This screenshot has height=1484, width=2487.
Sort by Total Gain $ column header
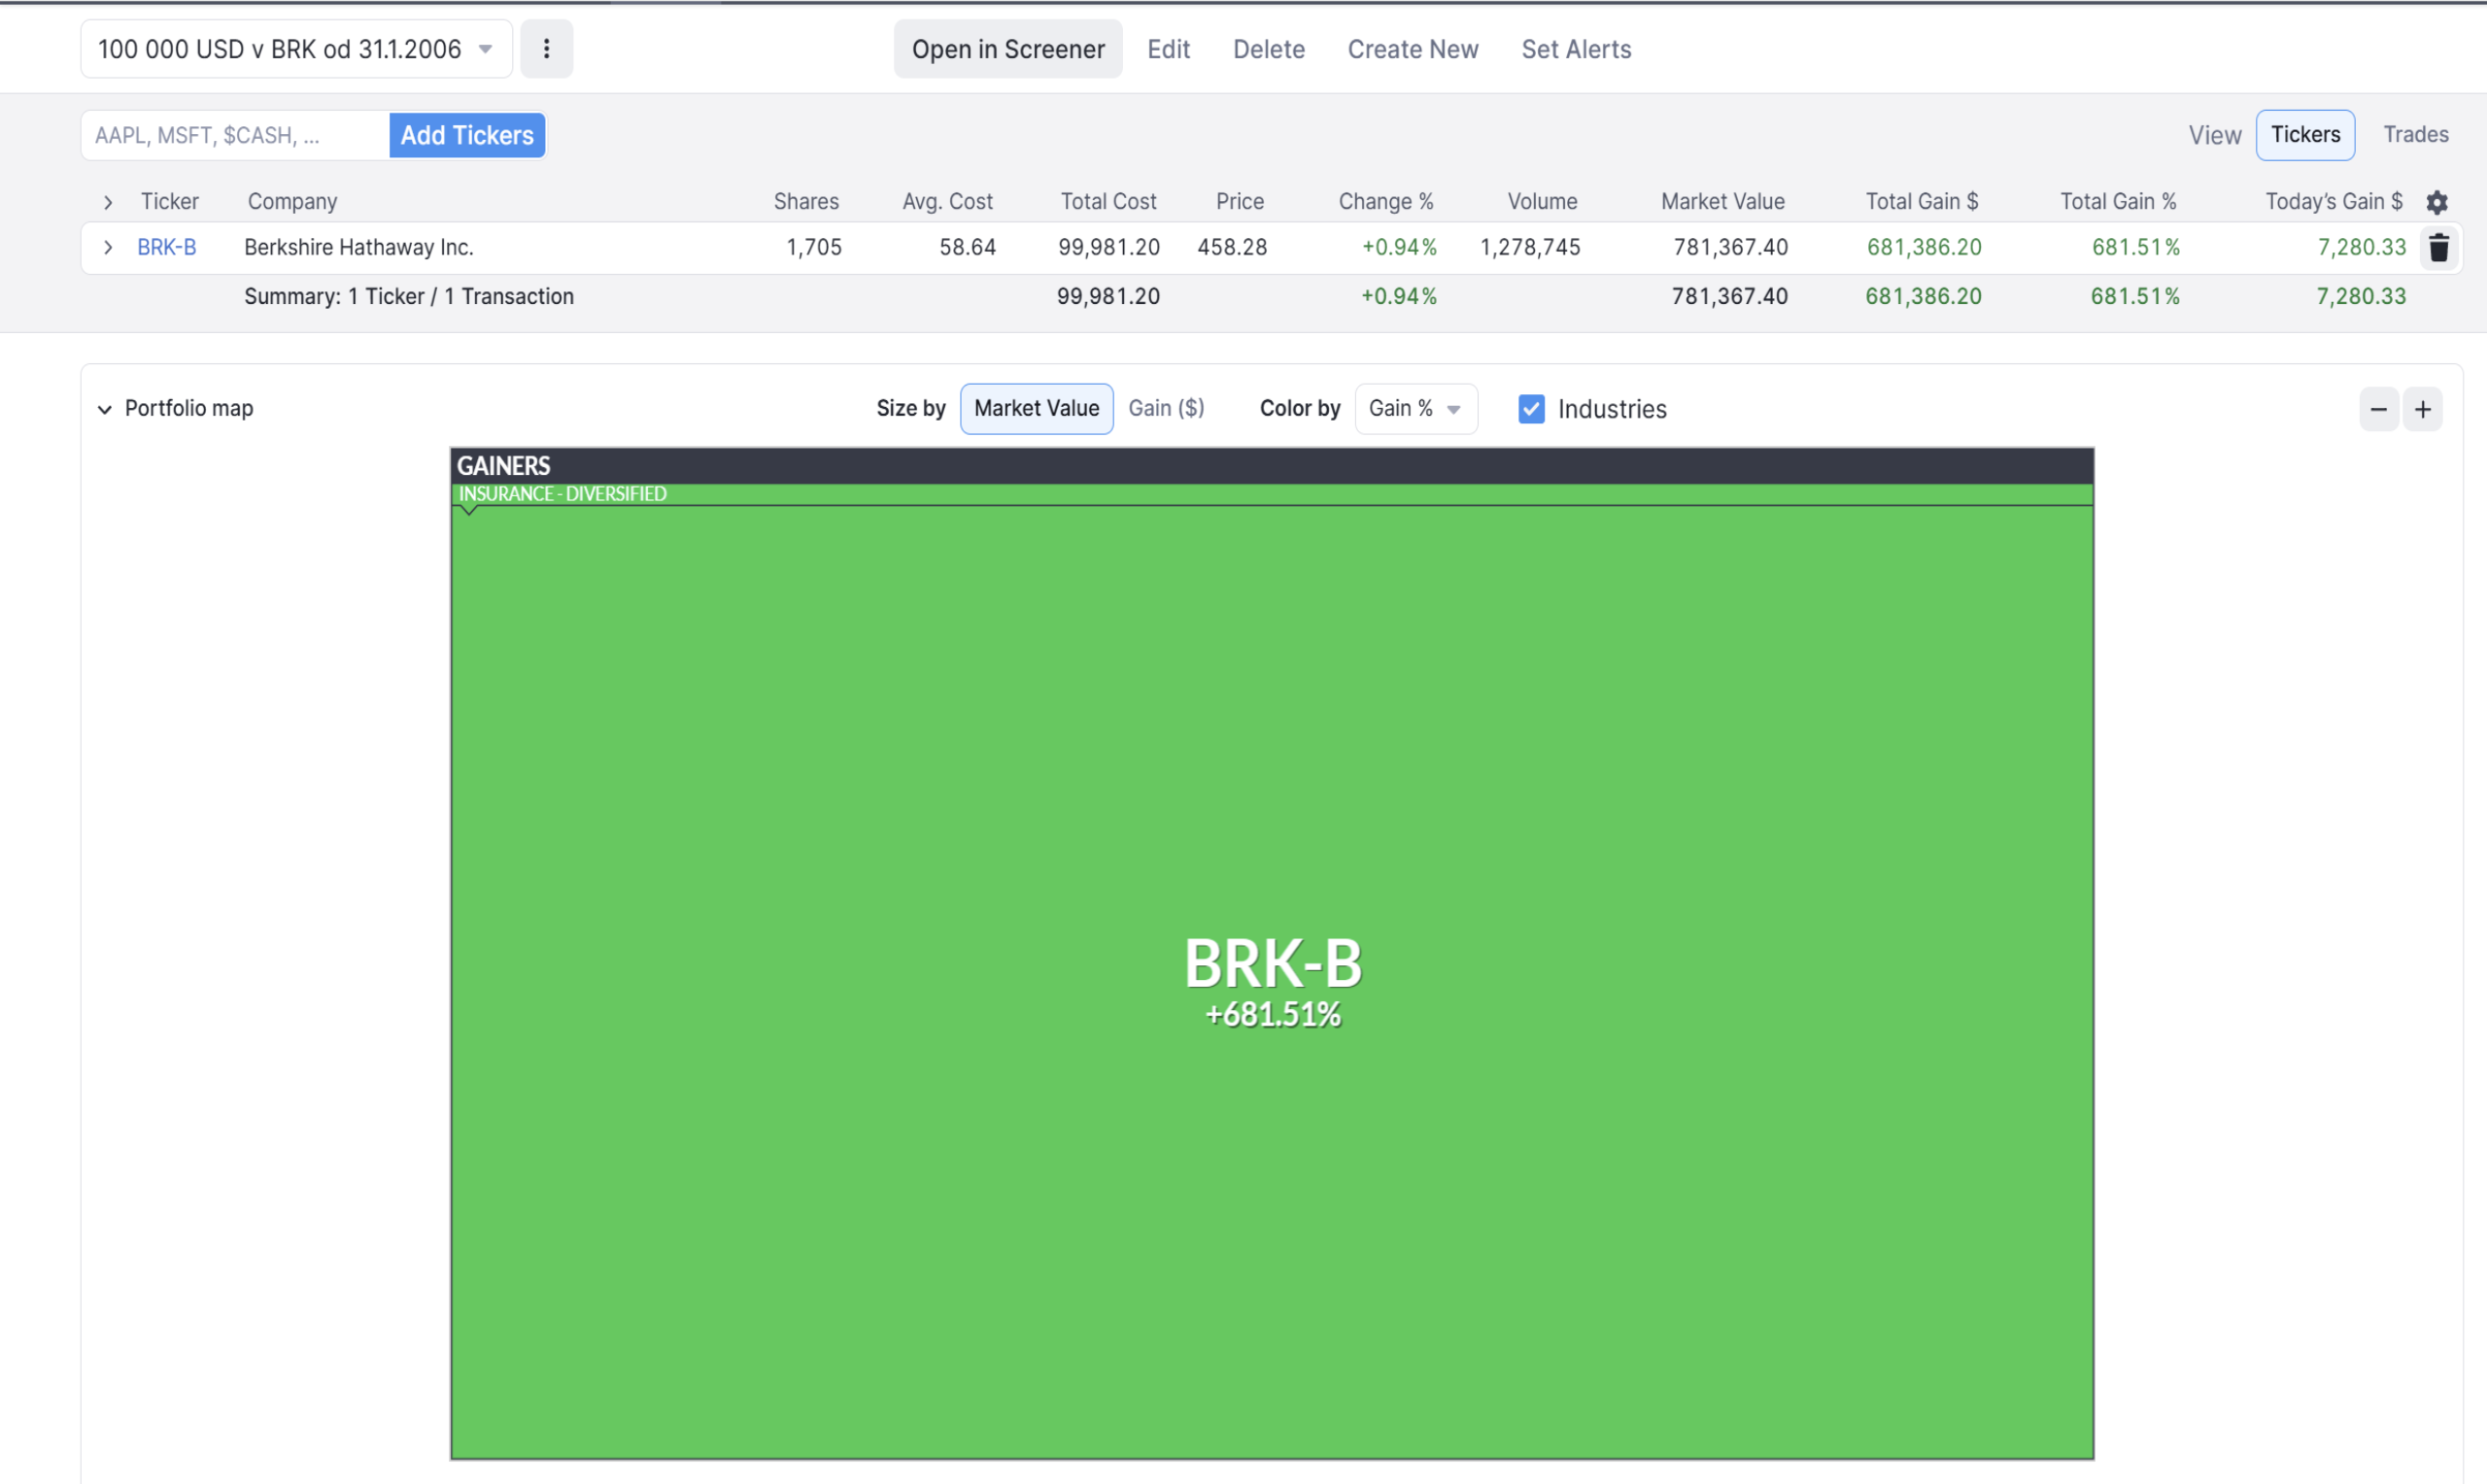click(x=1922, y=201)
